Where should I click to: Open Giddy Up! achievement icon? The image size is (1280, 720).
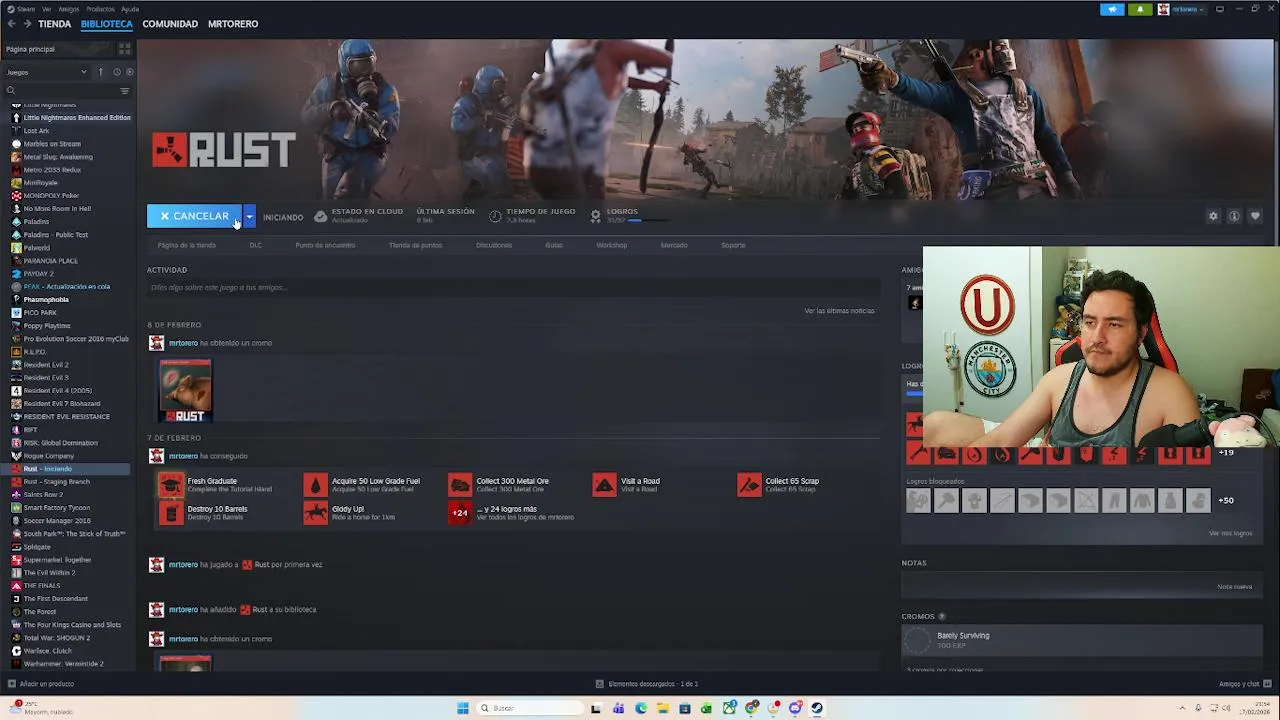click(x=315, y=513)
